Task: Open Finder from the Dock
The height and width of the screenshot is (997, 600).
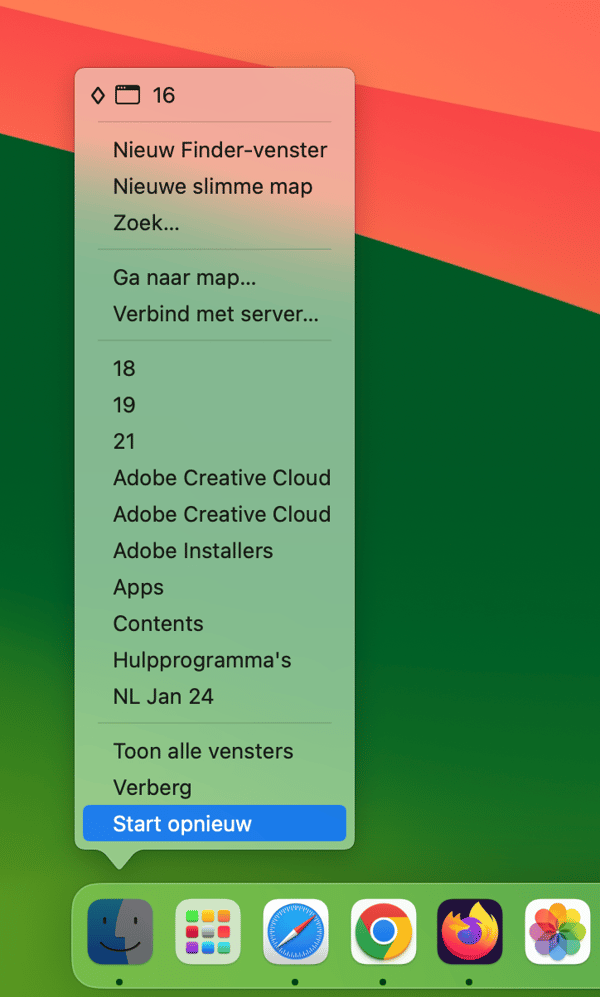Action: [x=120, y=932]
